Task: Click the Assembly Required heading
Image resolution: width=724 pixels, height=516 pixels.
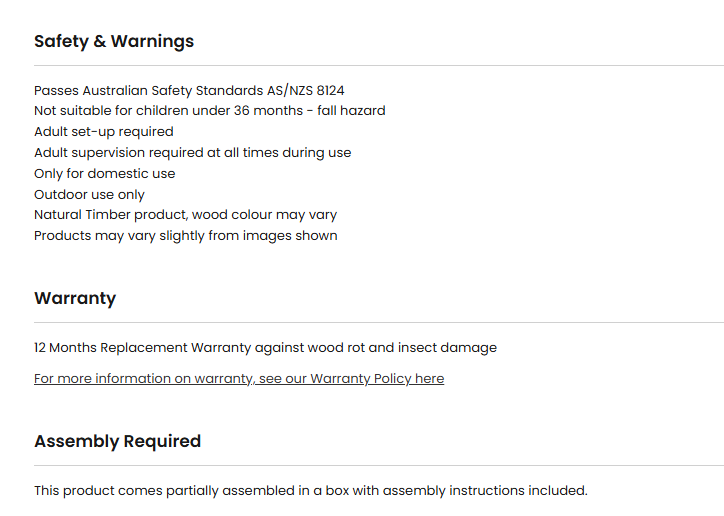Action: pos(117,441)
